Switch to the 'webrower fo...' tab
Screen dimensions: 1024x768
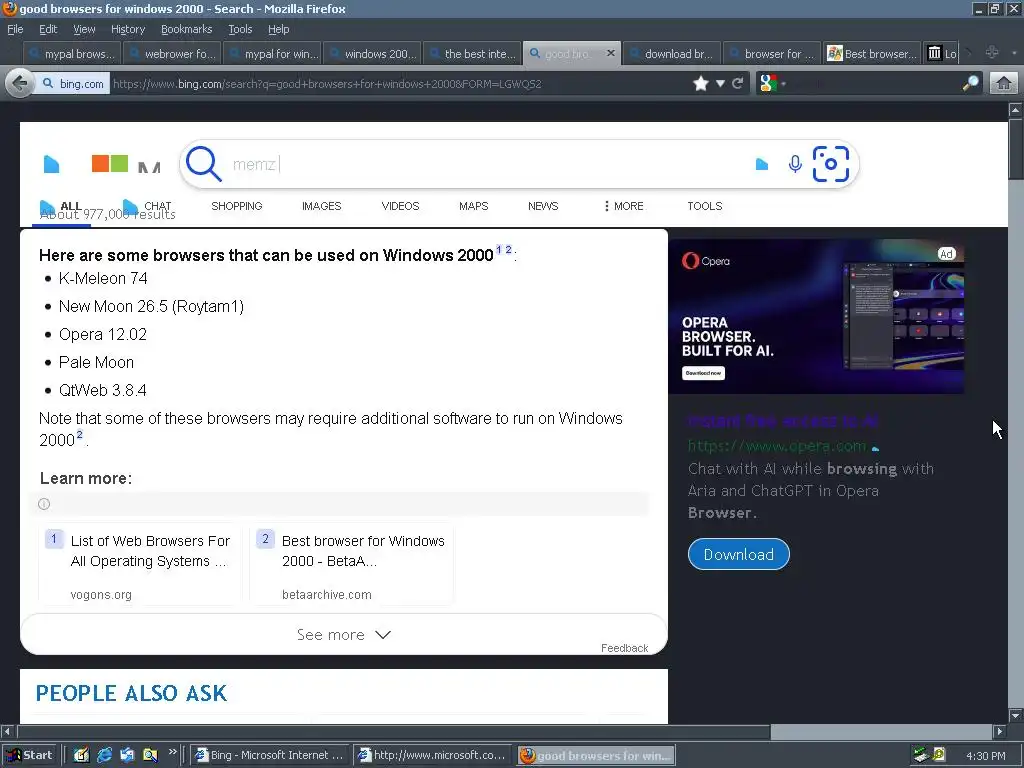[171, 54]
